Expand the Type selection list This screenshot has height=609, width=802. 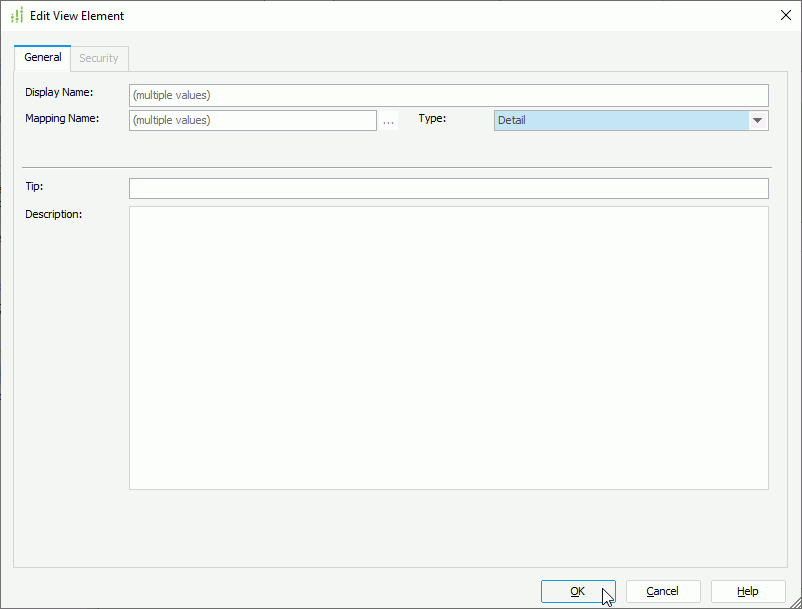tap(758, 120)
